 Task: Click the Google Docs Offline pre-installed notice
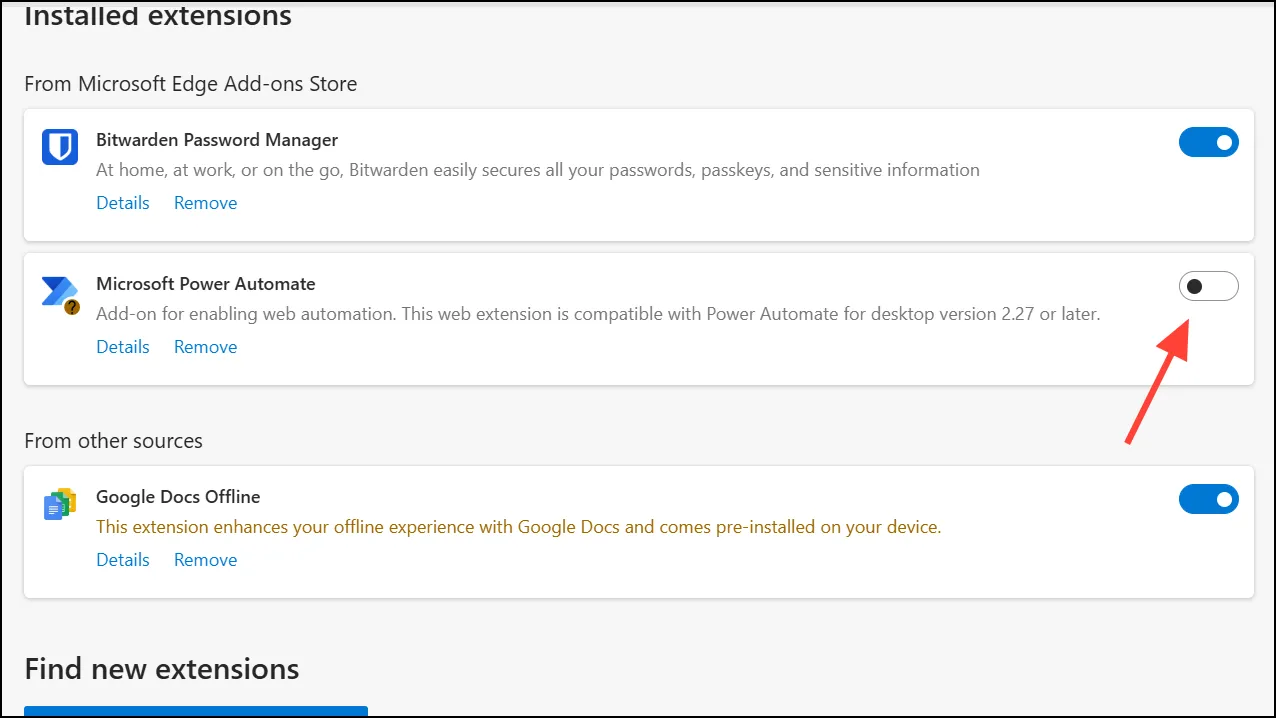[x=519, y=527]
